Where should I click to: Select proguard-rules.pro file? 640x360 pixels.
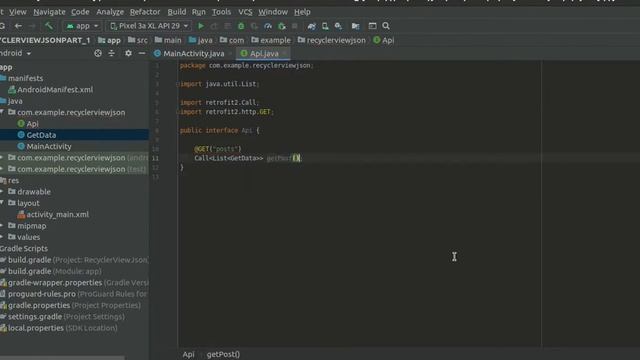point(74,294)
